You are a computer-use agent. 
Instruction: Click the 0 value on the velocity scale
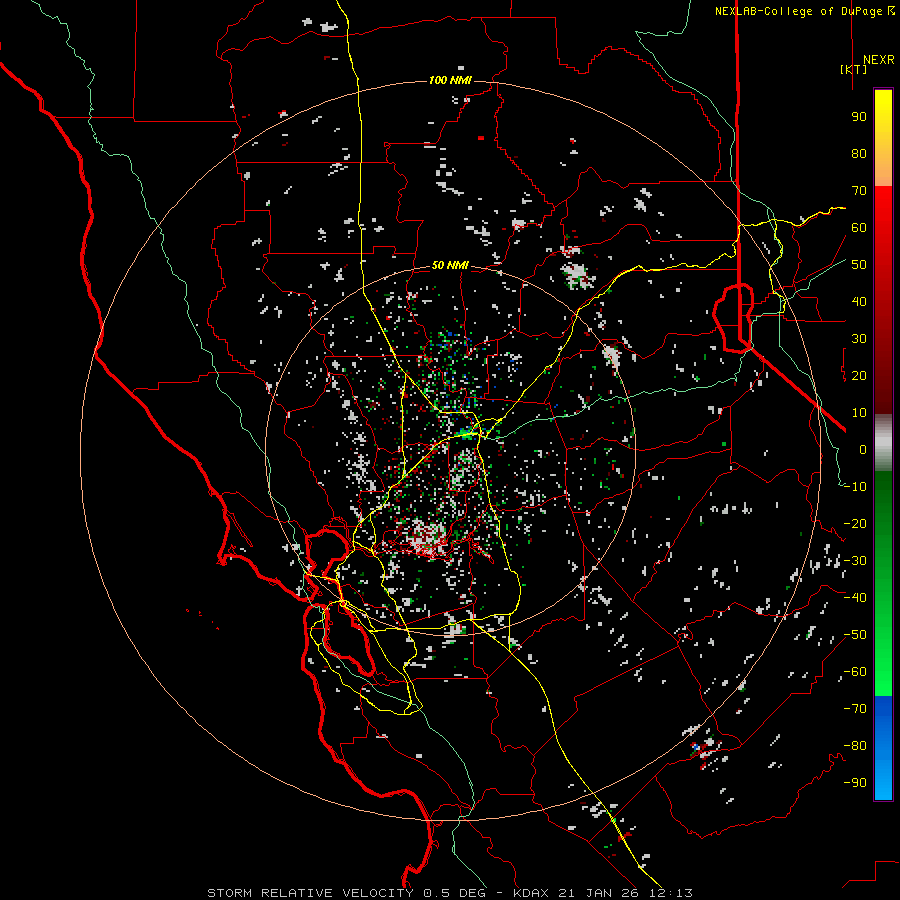(x=863, y=450)
